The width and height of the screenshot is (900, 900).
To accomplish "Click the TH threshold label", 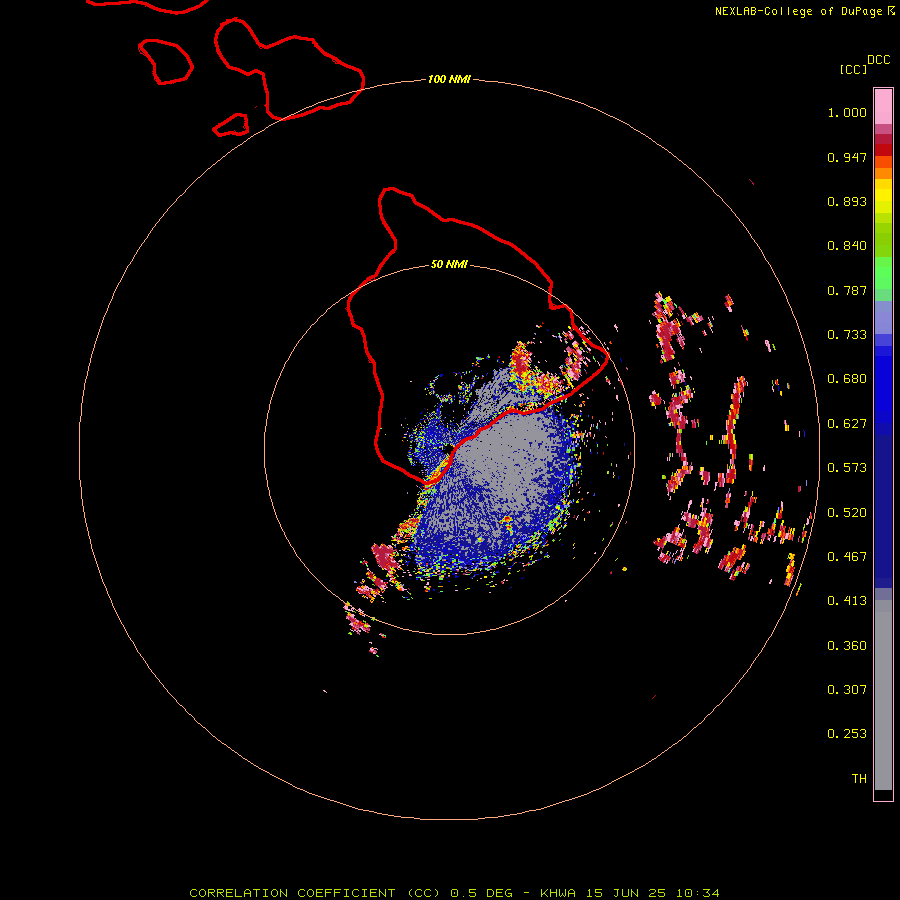I will coord(859,779).
